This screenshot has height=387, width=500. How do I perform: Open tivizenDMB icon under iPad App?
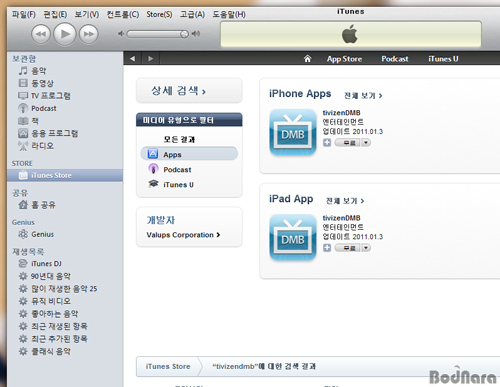coord(293,237)
